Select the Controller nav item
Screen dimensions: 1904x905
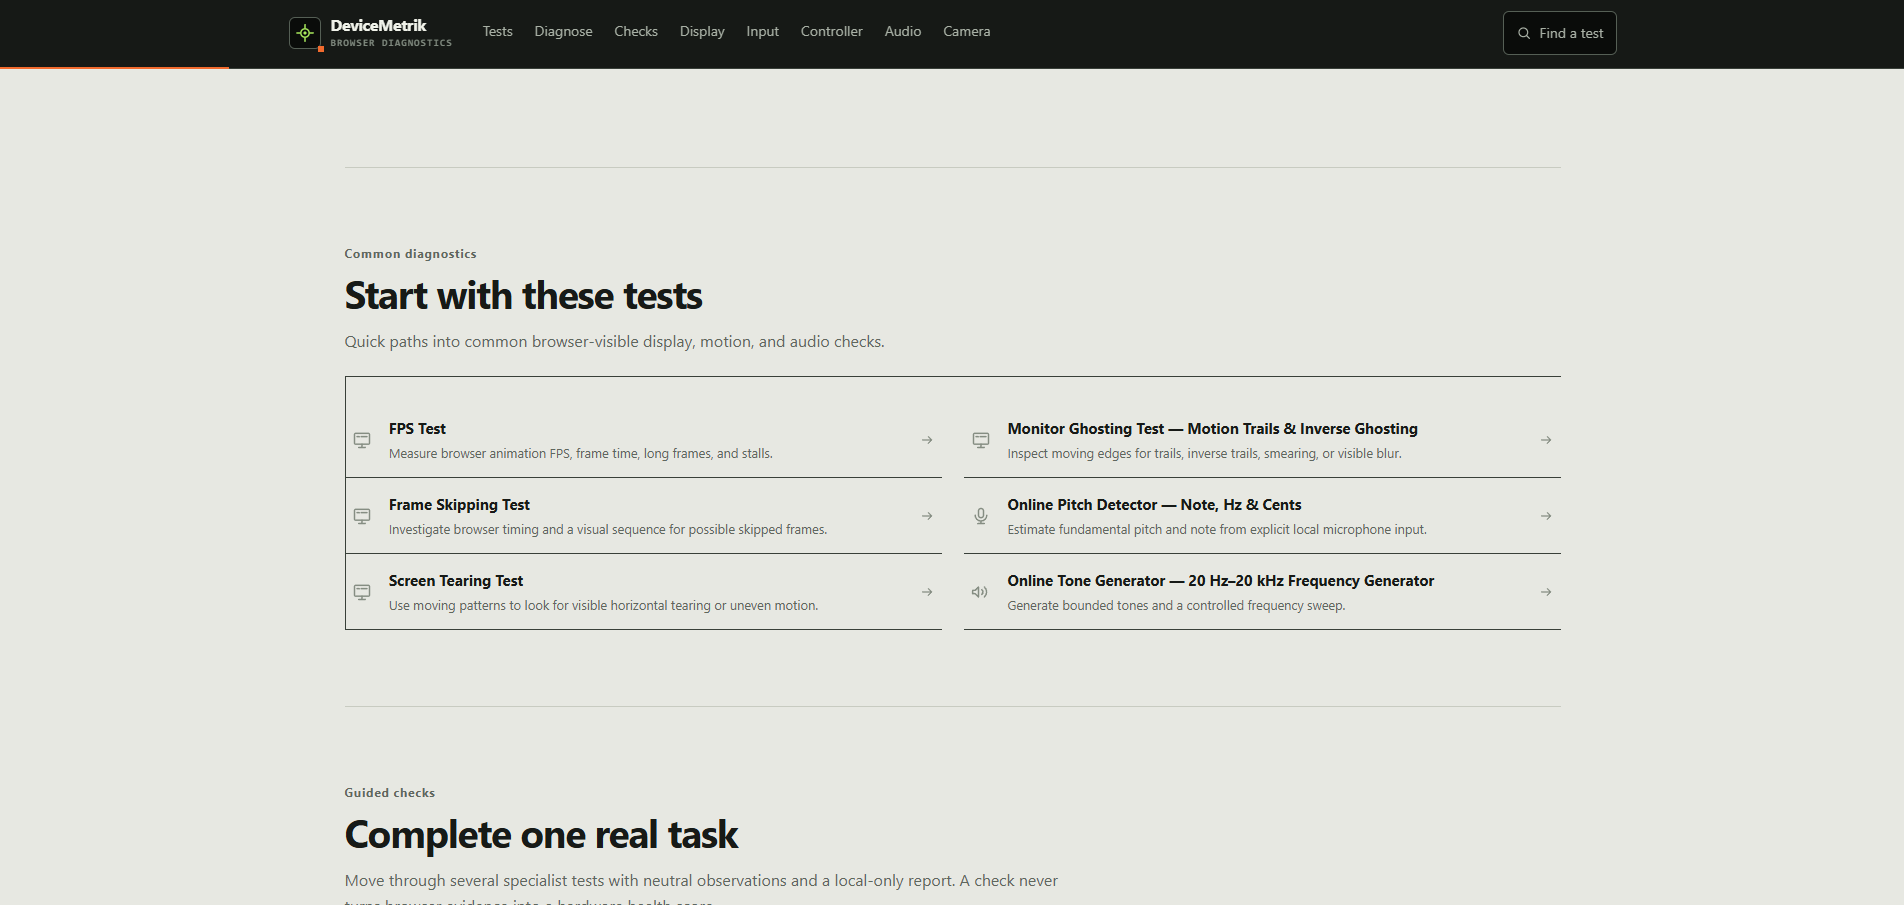(x=832, y=31)
